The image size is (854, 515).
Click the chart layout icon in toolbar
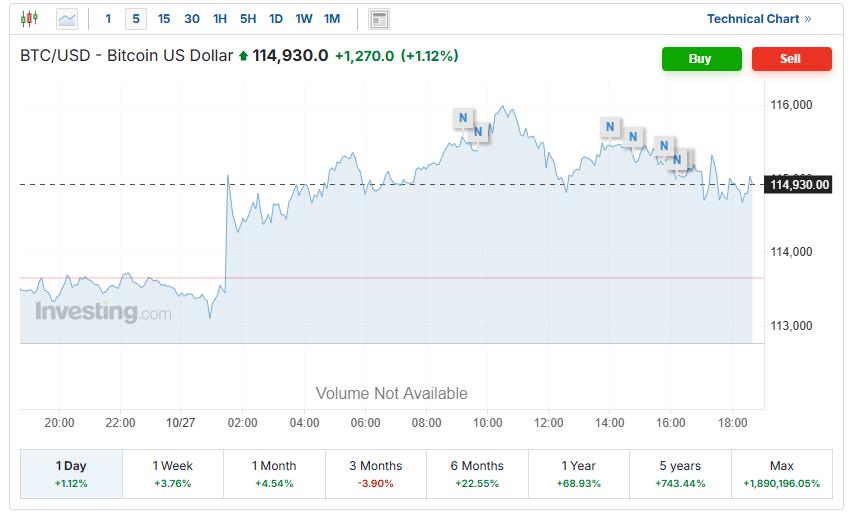tap(379, 19)
